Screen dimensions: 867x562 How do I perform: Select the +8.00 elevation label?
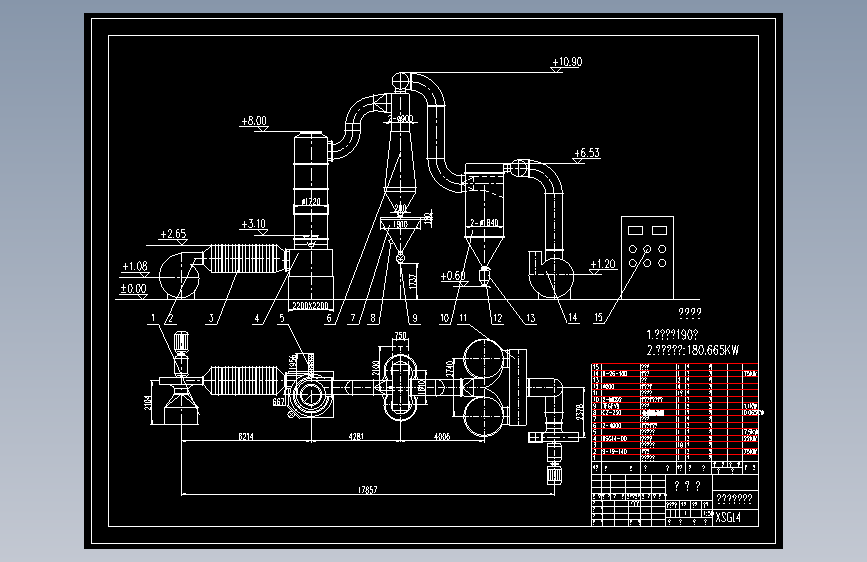254,121
